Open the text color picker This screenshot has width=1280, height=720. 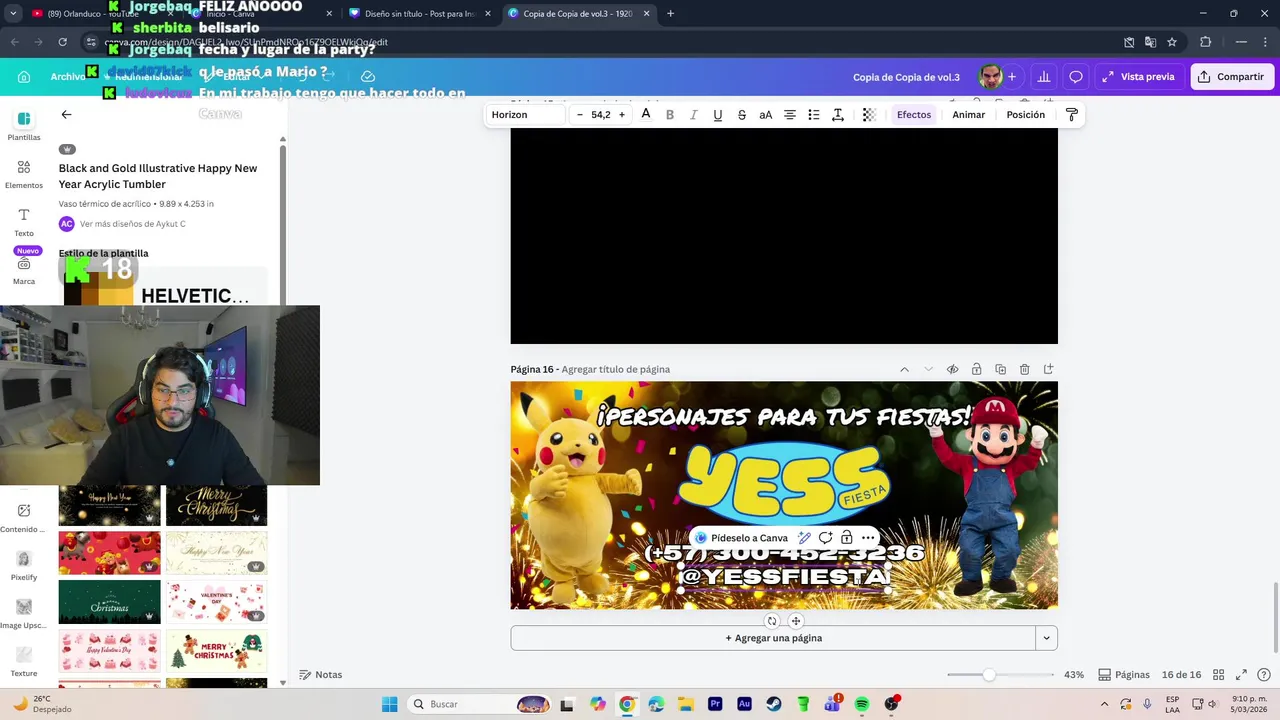(646, 115)
